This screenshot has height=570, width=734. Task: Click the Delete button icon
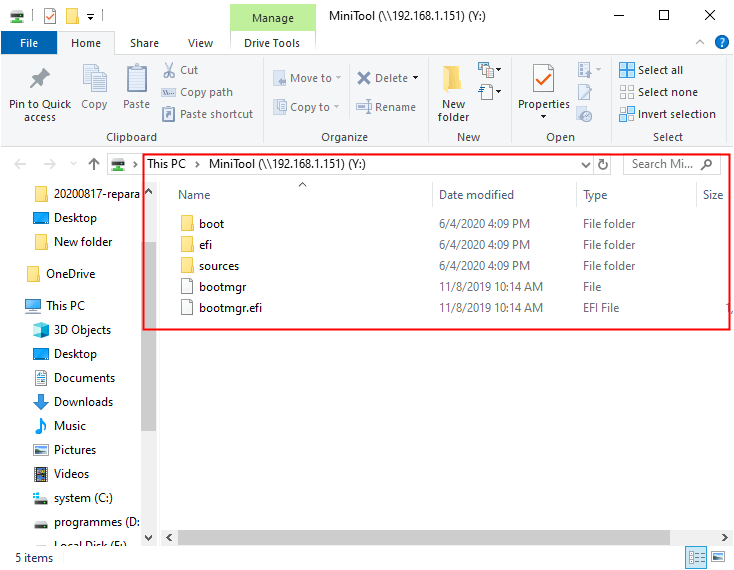[364, 78]
